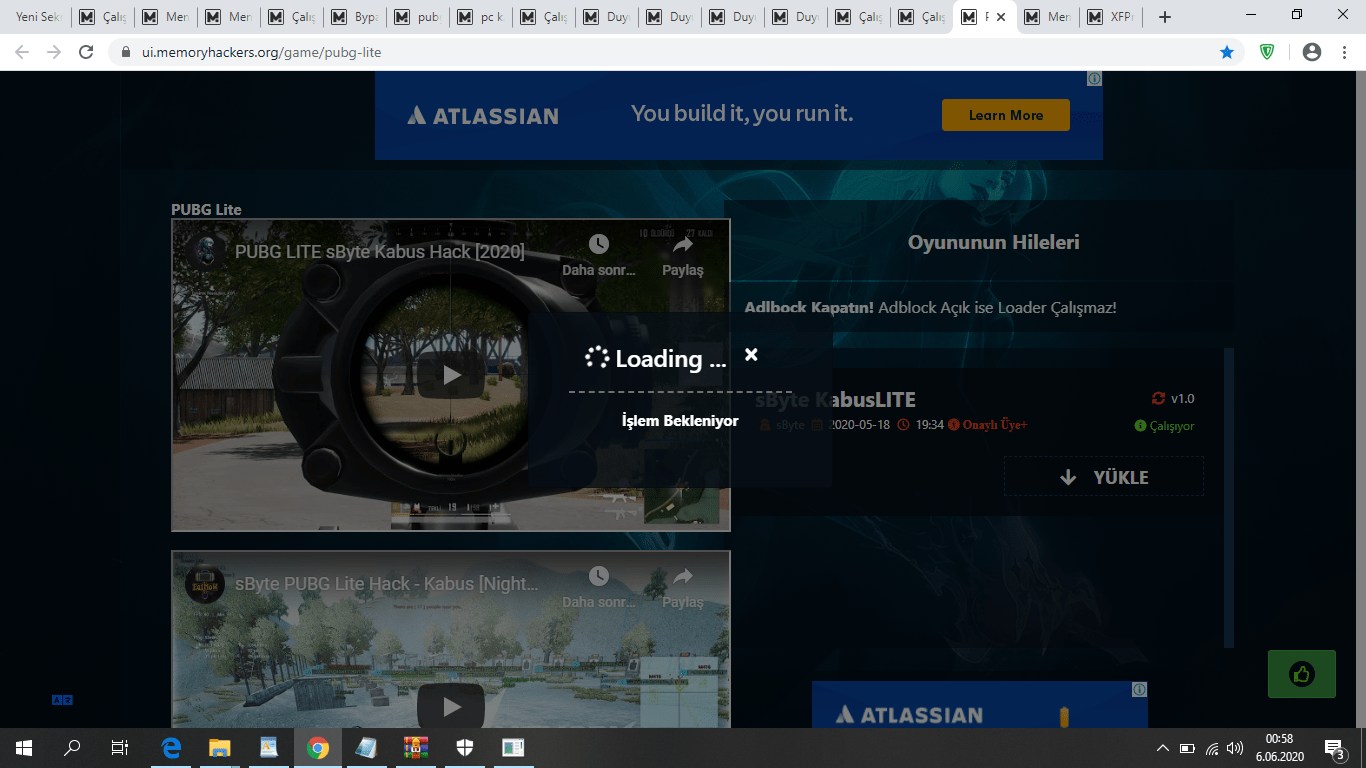The image size is (1366, 768).
Task: Click the Adlbock Kapatın! warning text
Action: point(809,308)
